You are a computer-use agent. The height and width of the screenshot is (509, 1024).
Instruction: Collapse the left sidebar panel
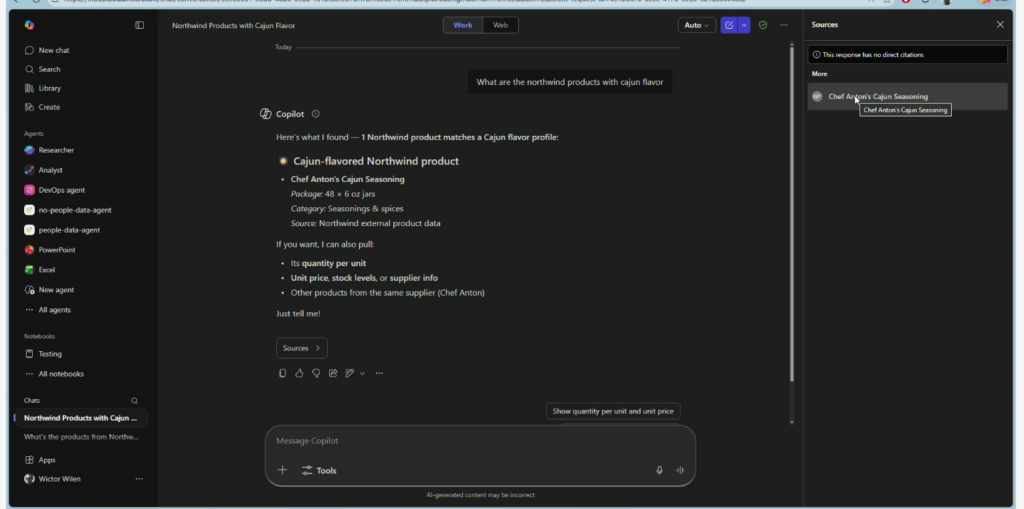(139, 25)
